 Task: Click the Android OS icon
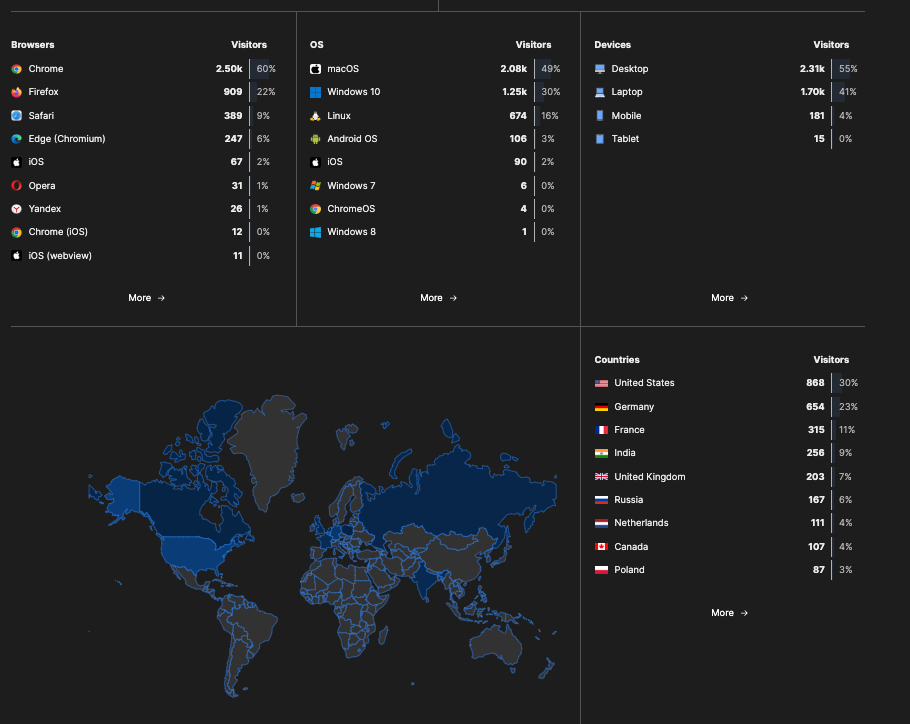[x=315, y=139]
